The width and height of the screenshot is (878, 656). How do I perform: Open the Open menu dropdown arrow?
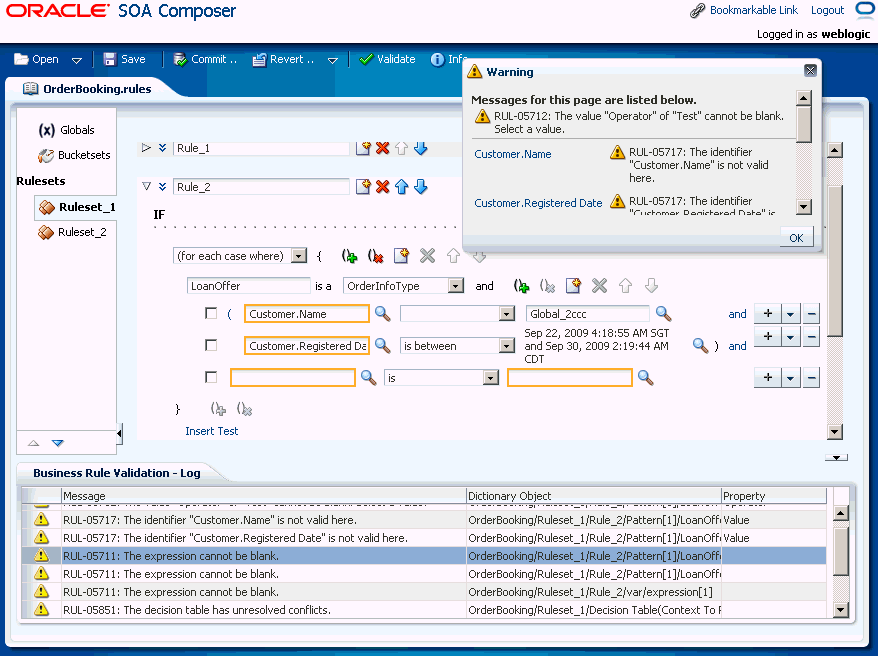(77, 60)
